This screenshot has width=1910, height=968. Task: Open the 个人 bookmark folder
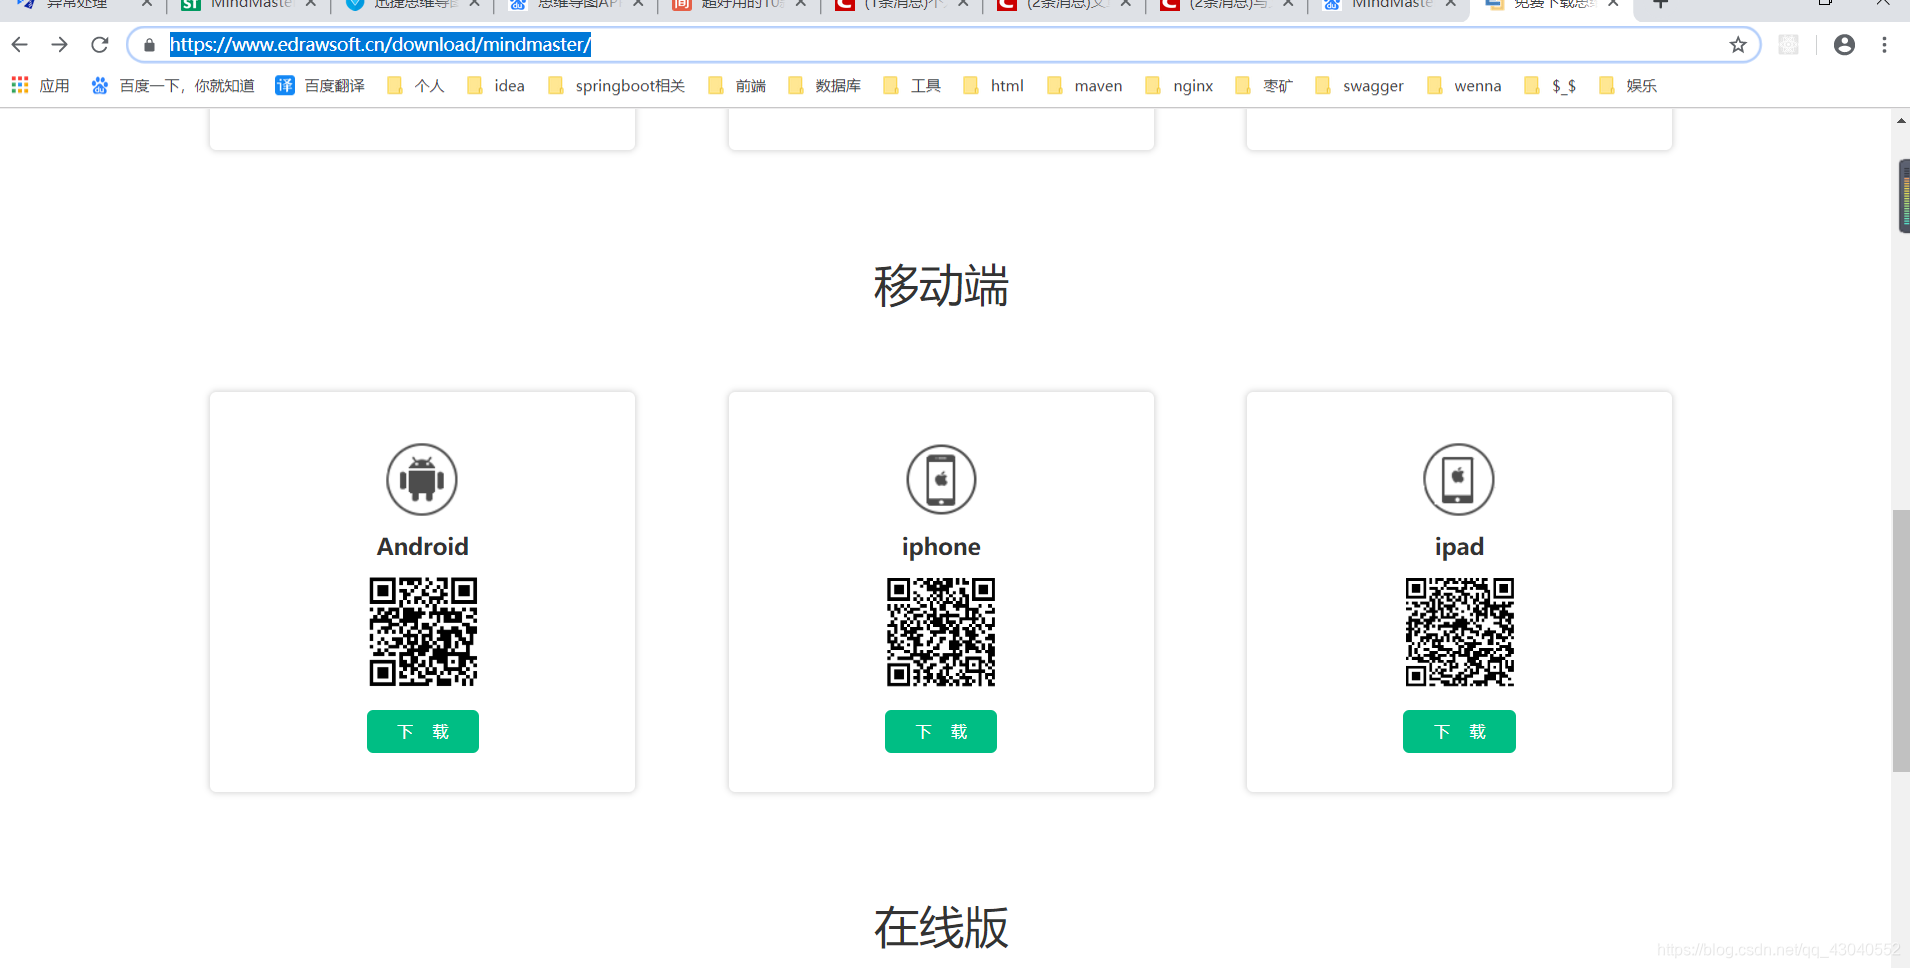click(x=416, y=86)
